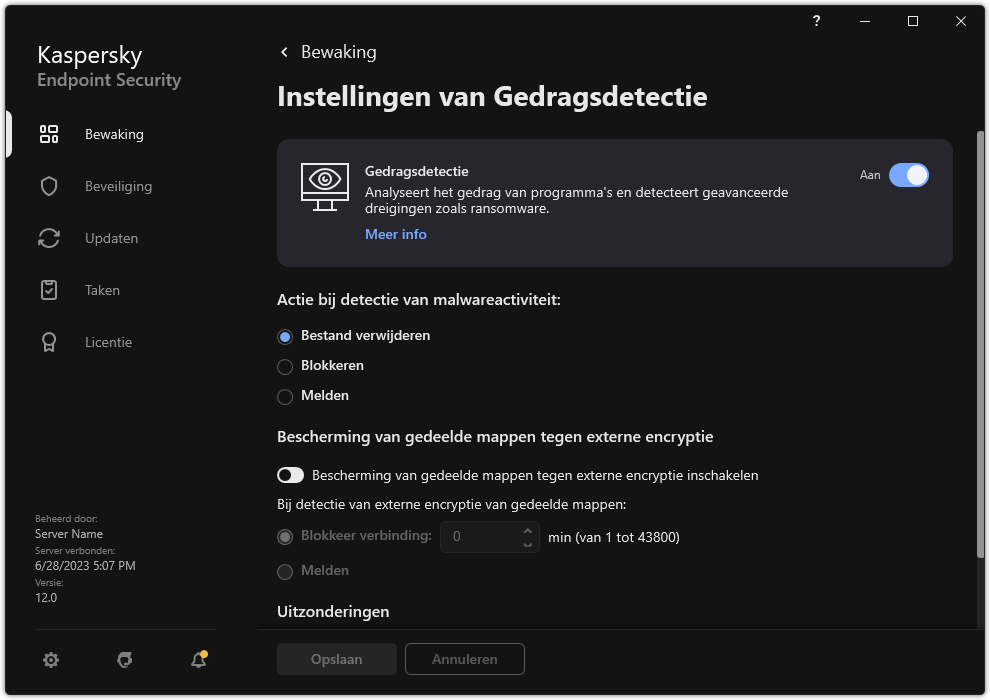Click the Updaten refresh arrows icon
The width and height of the screenshot is (990, 700).
(x=49, y=238)
